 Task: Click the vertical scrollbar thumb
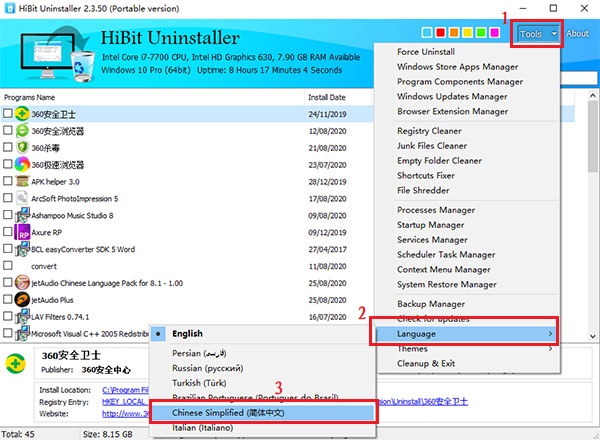pyautogui.click(x=593, y=137)
